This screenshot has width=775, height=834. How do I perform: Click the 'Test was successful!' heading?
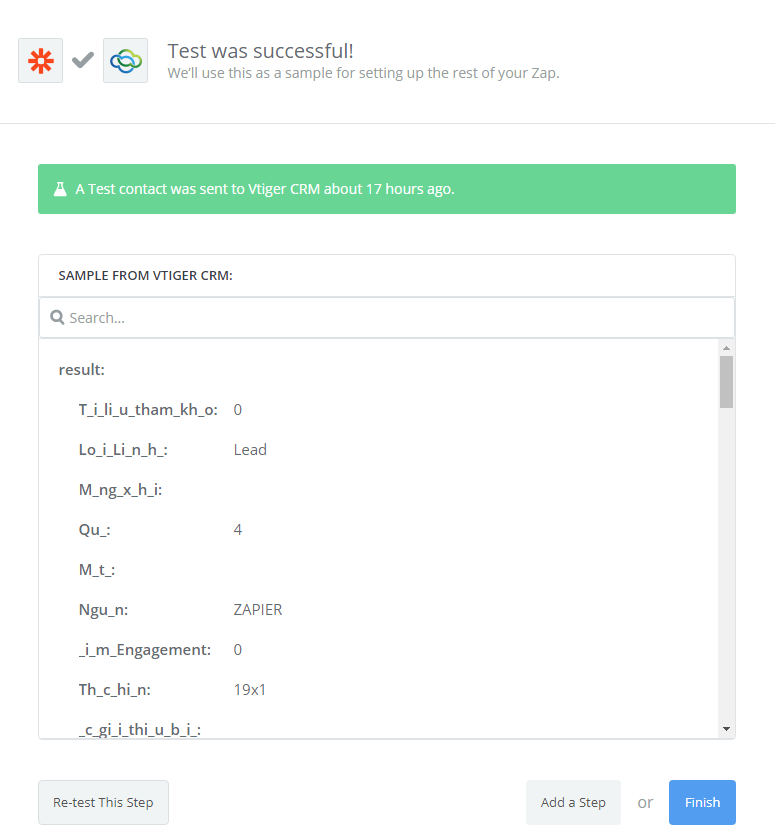click(260, 51)
